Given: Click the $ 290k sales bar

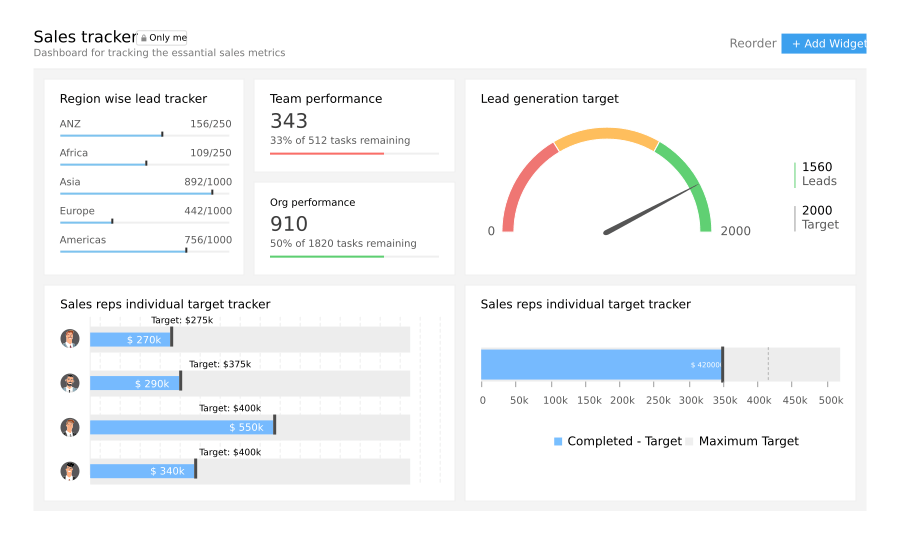Looking at the screenshot, I should pyautogui.click(x=135, y=383).
